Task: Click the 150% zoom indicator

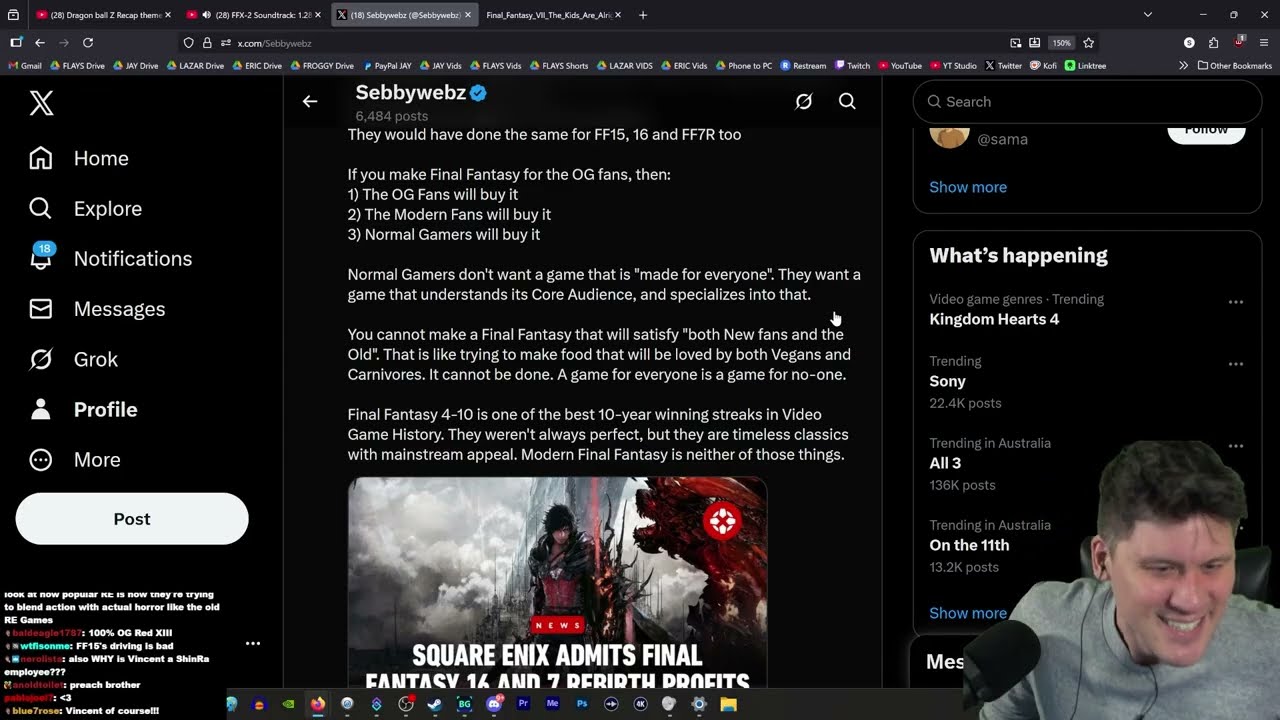Action: [1061, 43]
